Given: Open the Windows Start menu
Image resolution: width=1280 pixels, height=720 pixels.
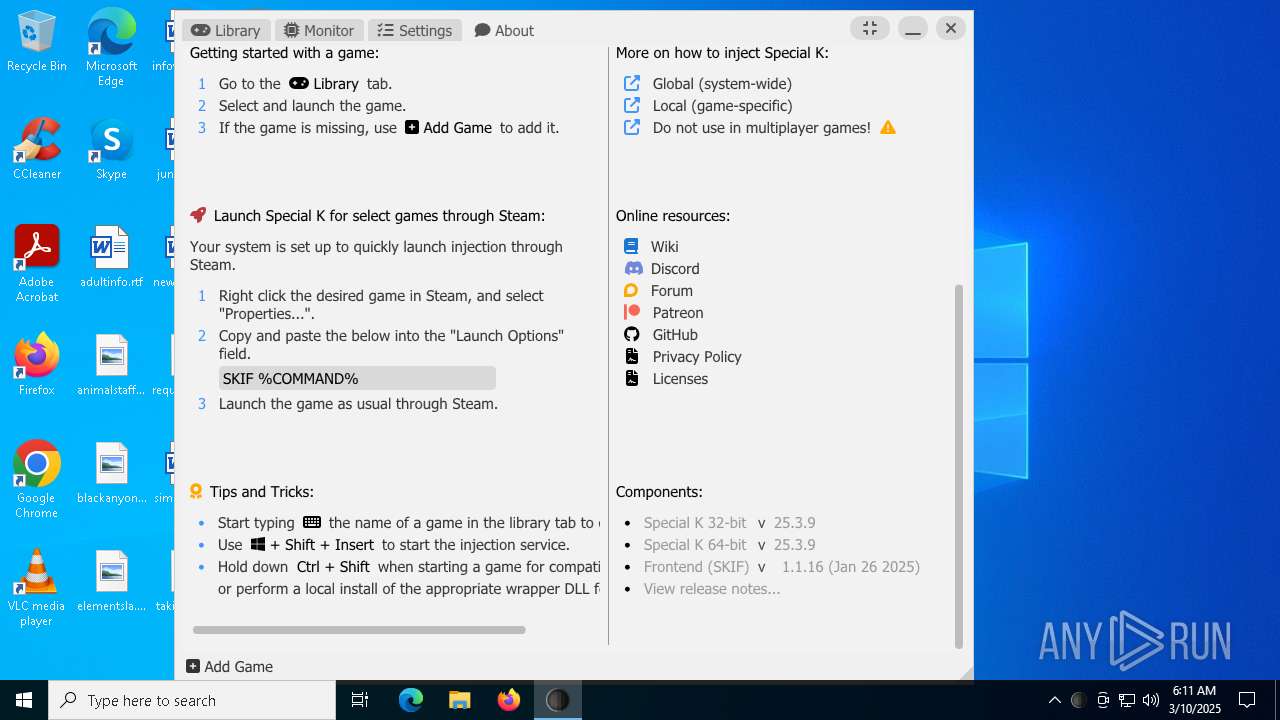Looking at the screenshot, I should pos(24,700).
